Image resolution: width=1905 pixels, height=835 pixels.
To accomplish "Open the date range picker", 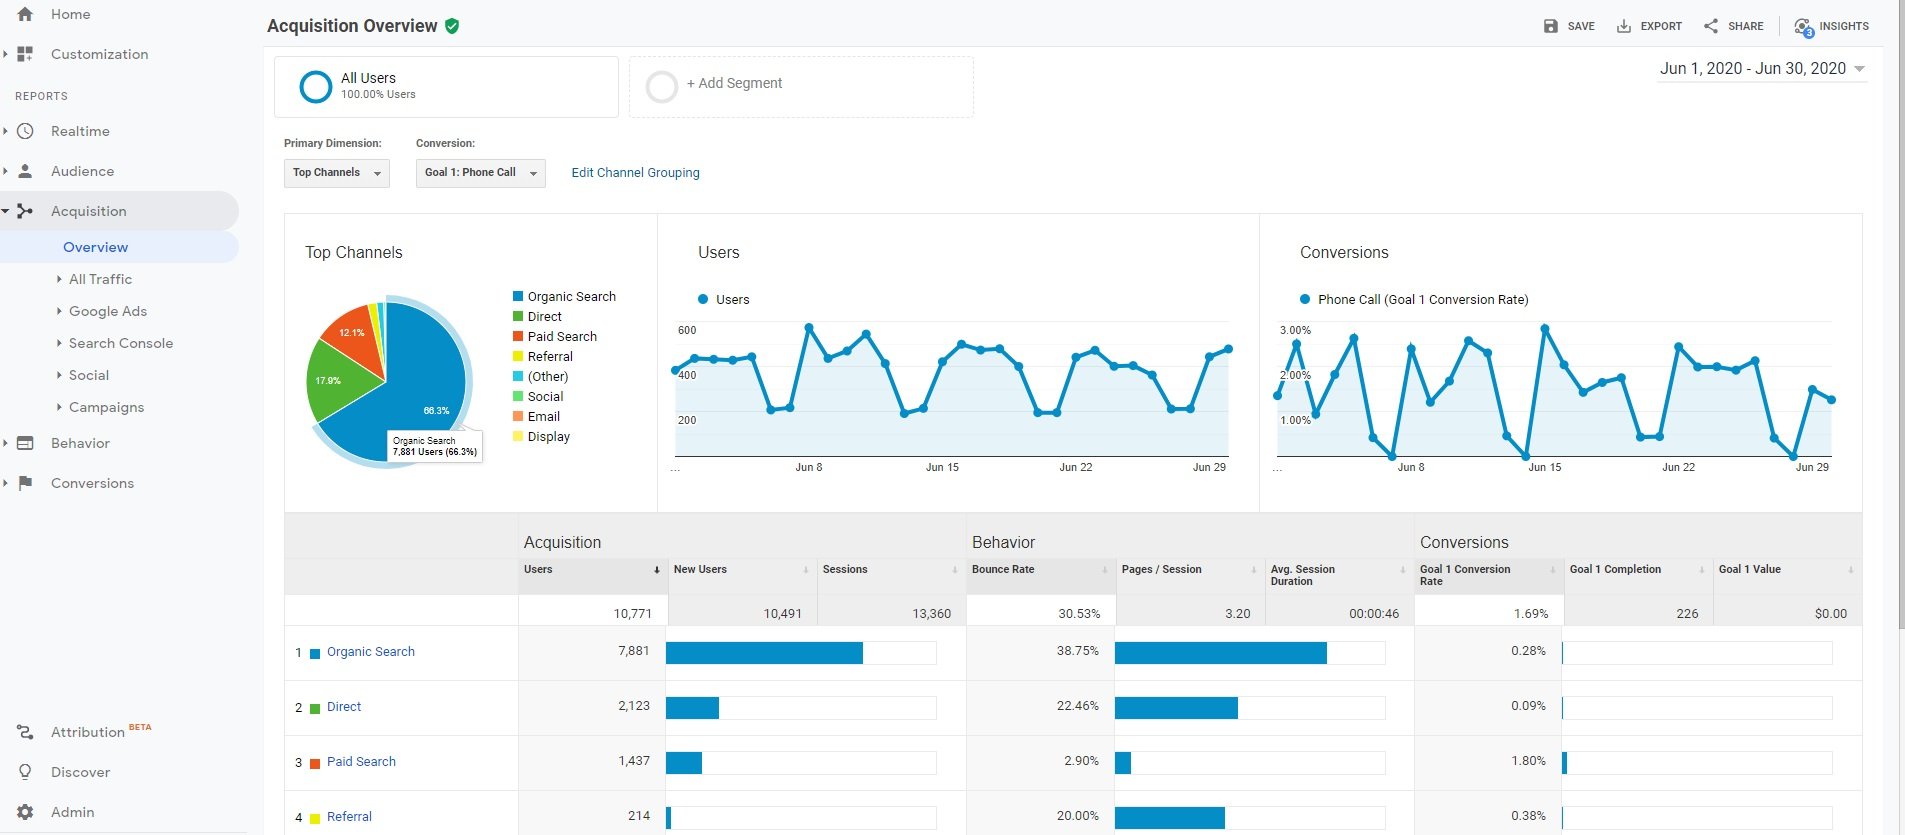I will 1761,69.
